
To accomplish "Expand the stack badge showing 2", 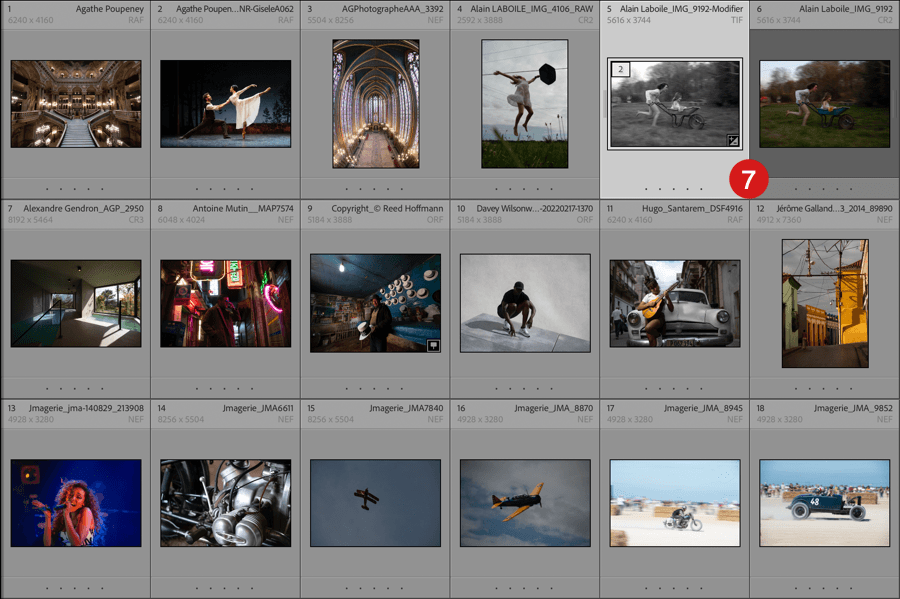I will pos(620,69).
